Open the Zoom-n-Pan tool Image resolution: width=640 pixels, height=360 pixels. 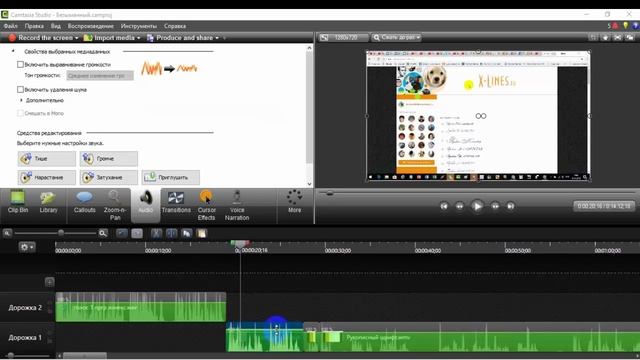[x=115, y=205]
